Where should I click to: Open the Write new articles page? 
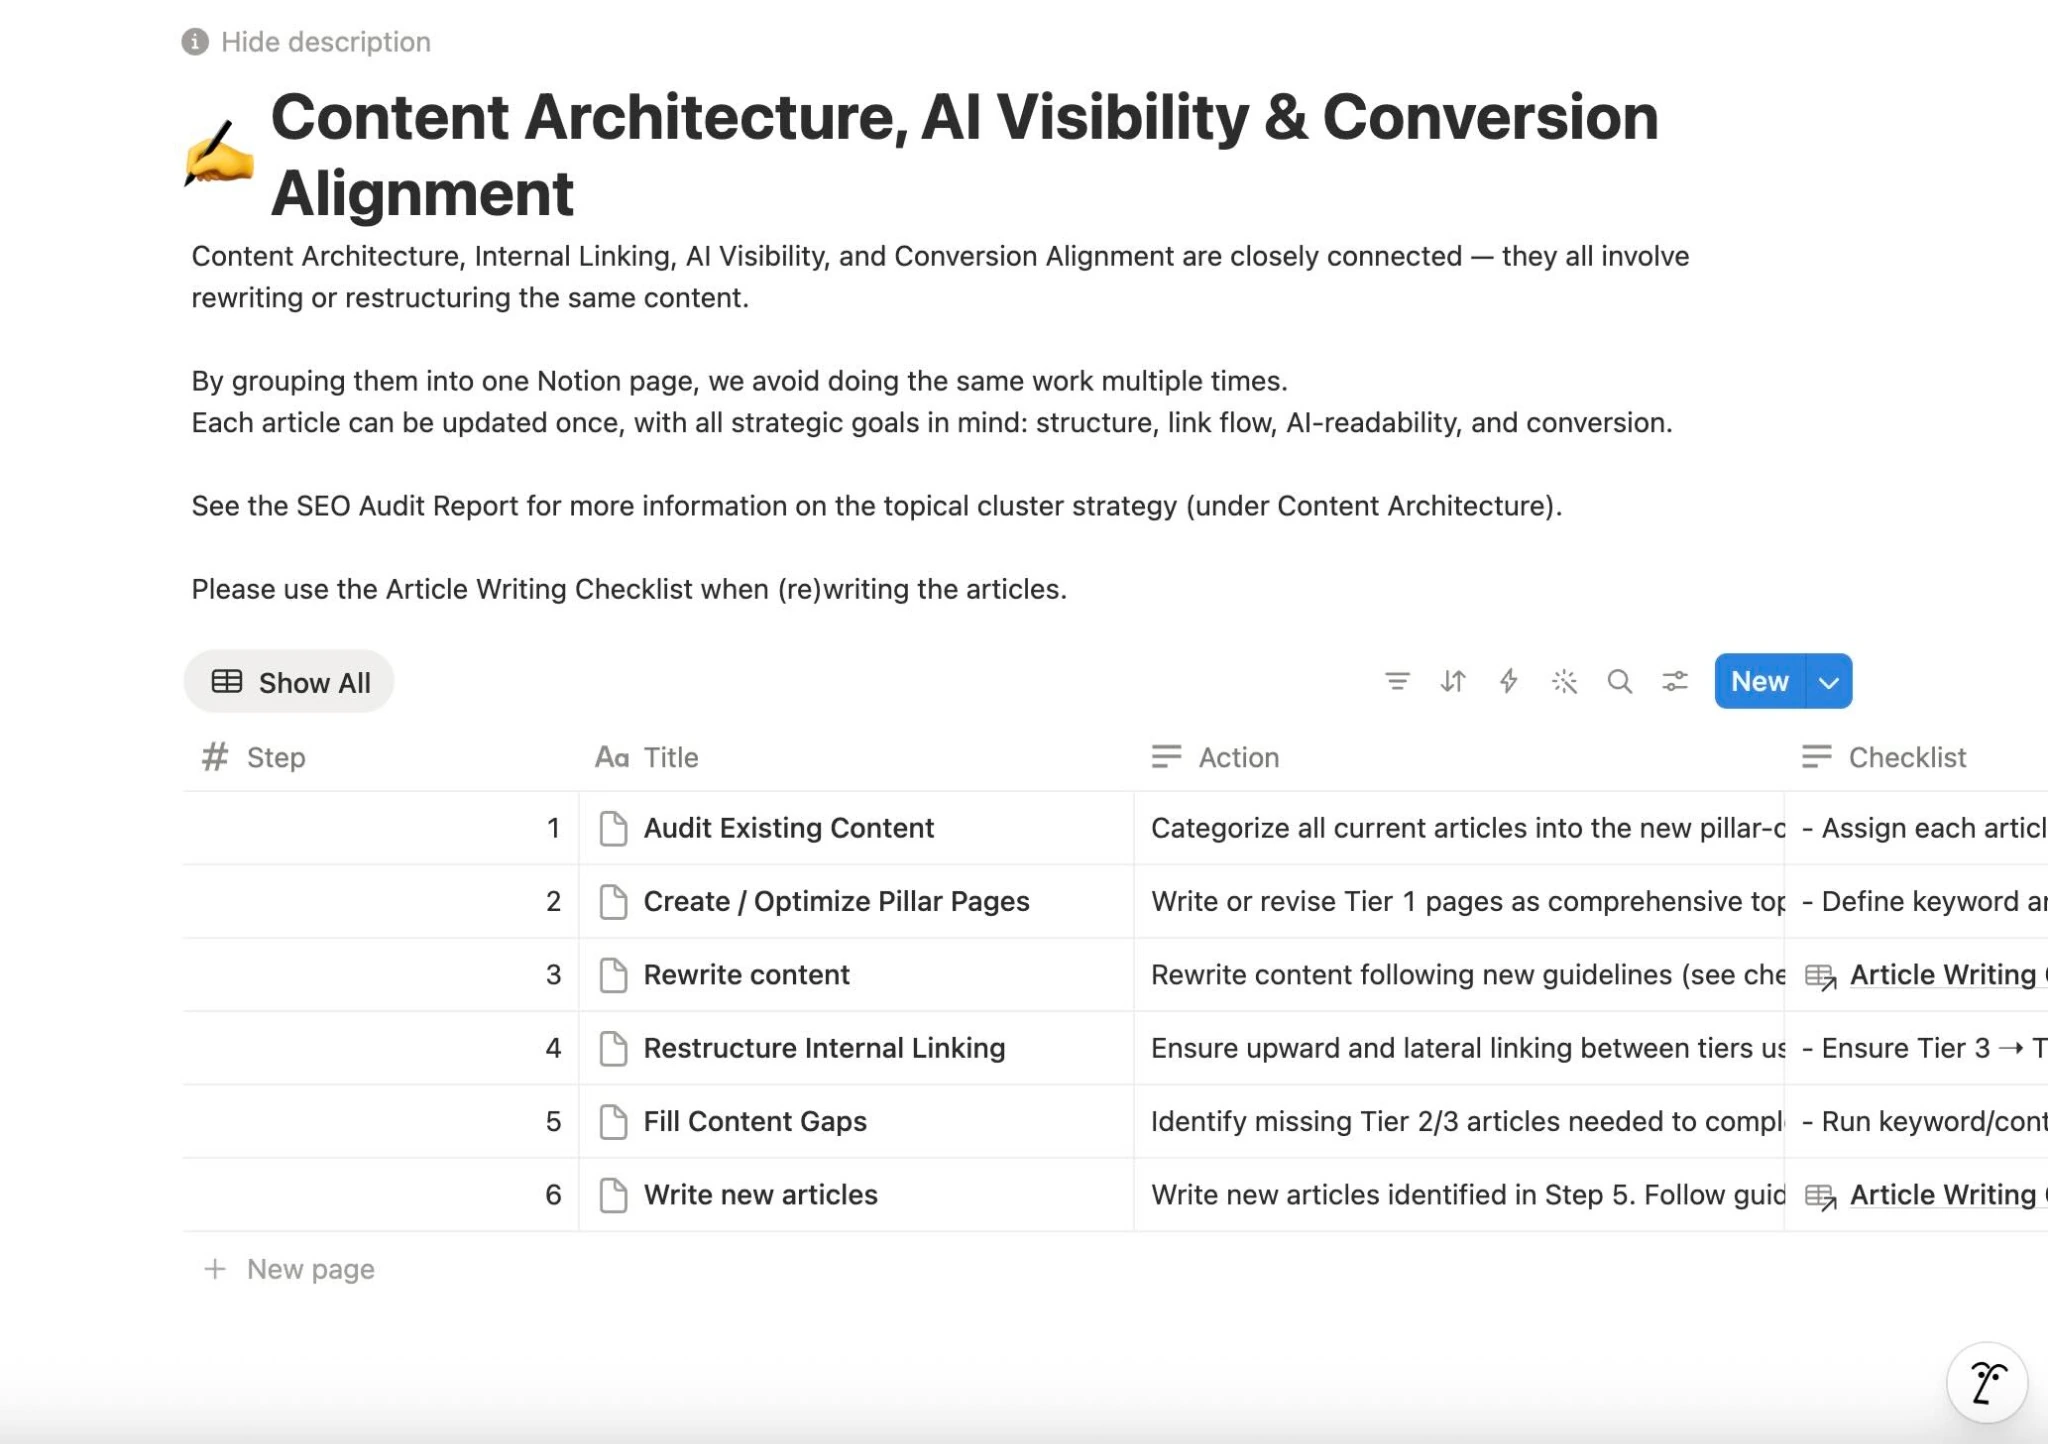760,1195
